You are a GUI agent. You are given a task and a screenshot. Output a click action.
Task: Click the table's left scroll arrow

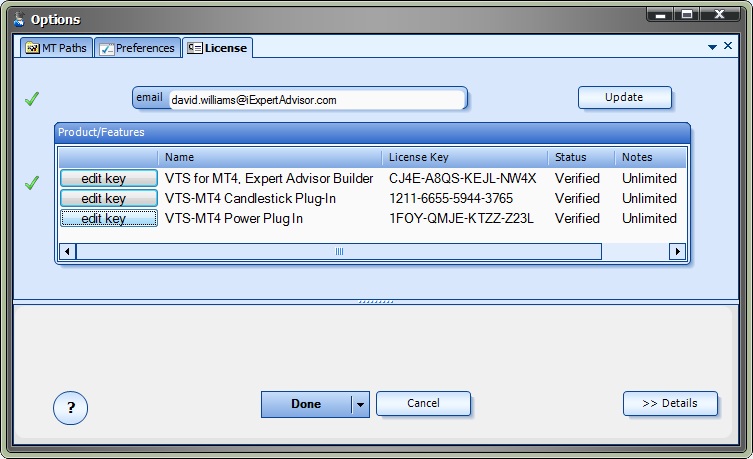(x=67, y=251)
